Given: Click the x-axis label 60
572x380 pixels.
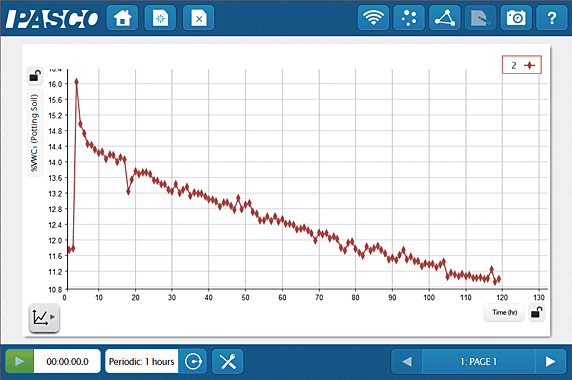Looking at the screenshot, I should (282, 298).
